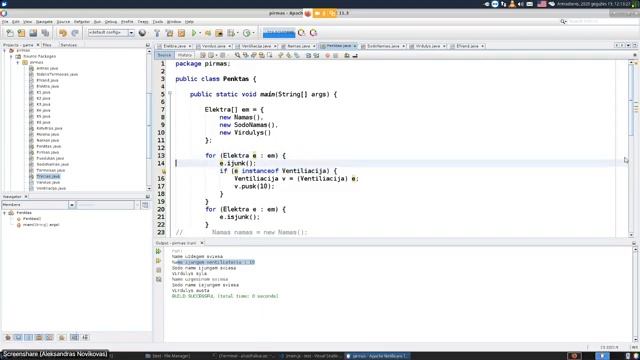Click the red stop macro recording icon
640x360 pixels.
point(327,55)
